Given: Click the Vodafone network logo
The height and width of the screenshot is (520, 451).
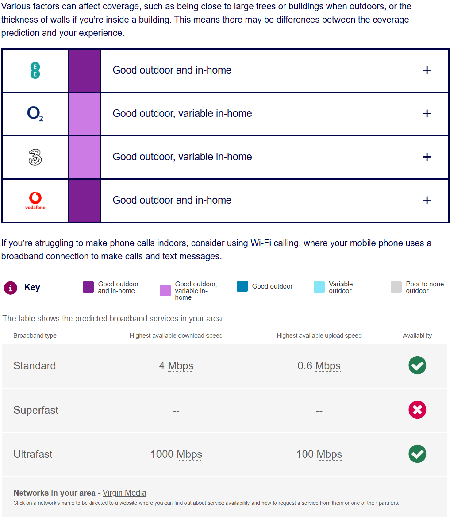Looking at the screenshot, I should pos(35,200).
